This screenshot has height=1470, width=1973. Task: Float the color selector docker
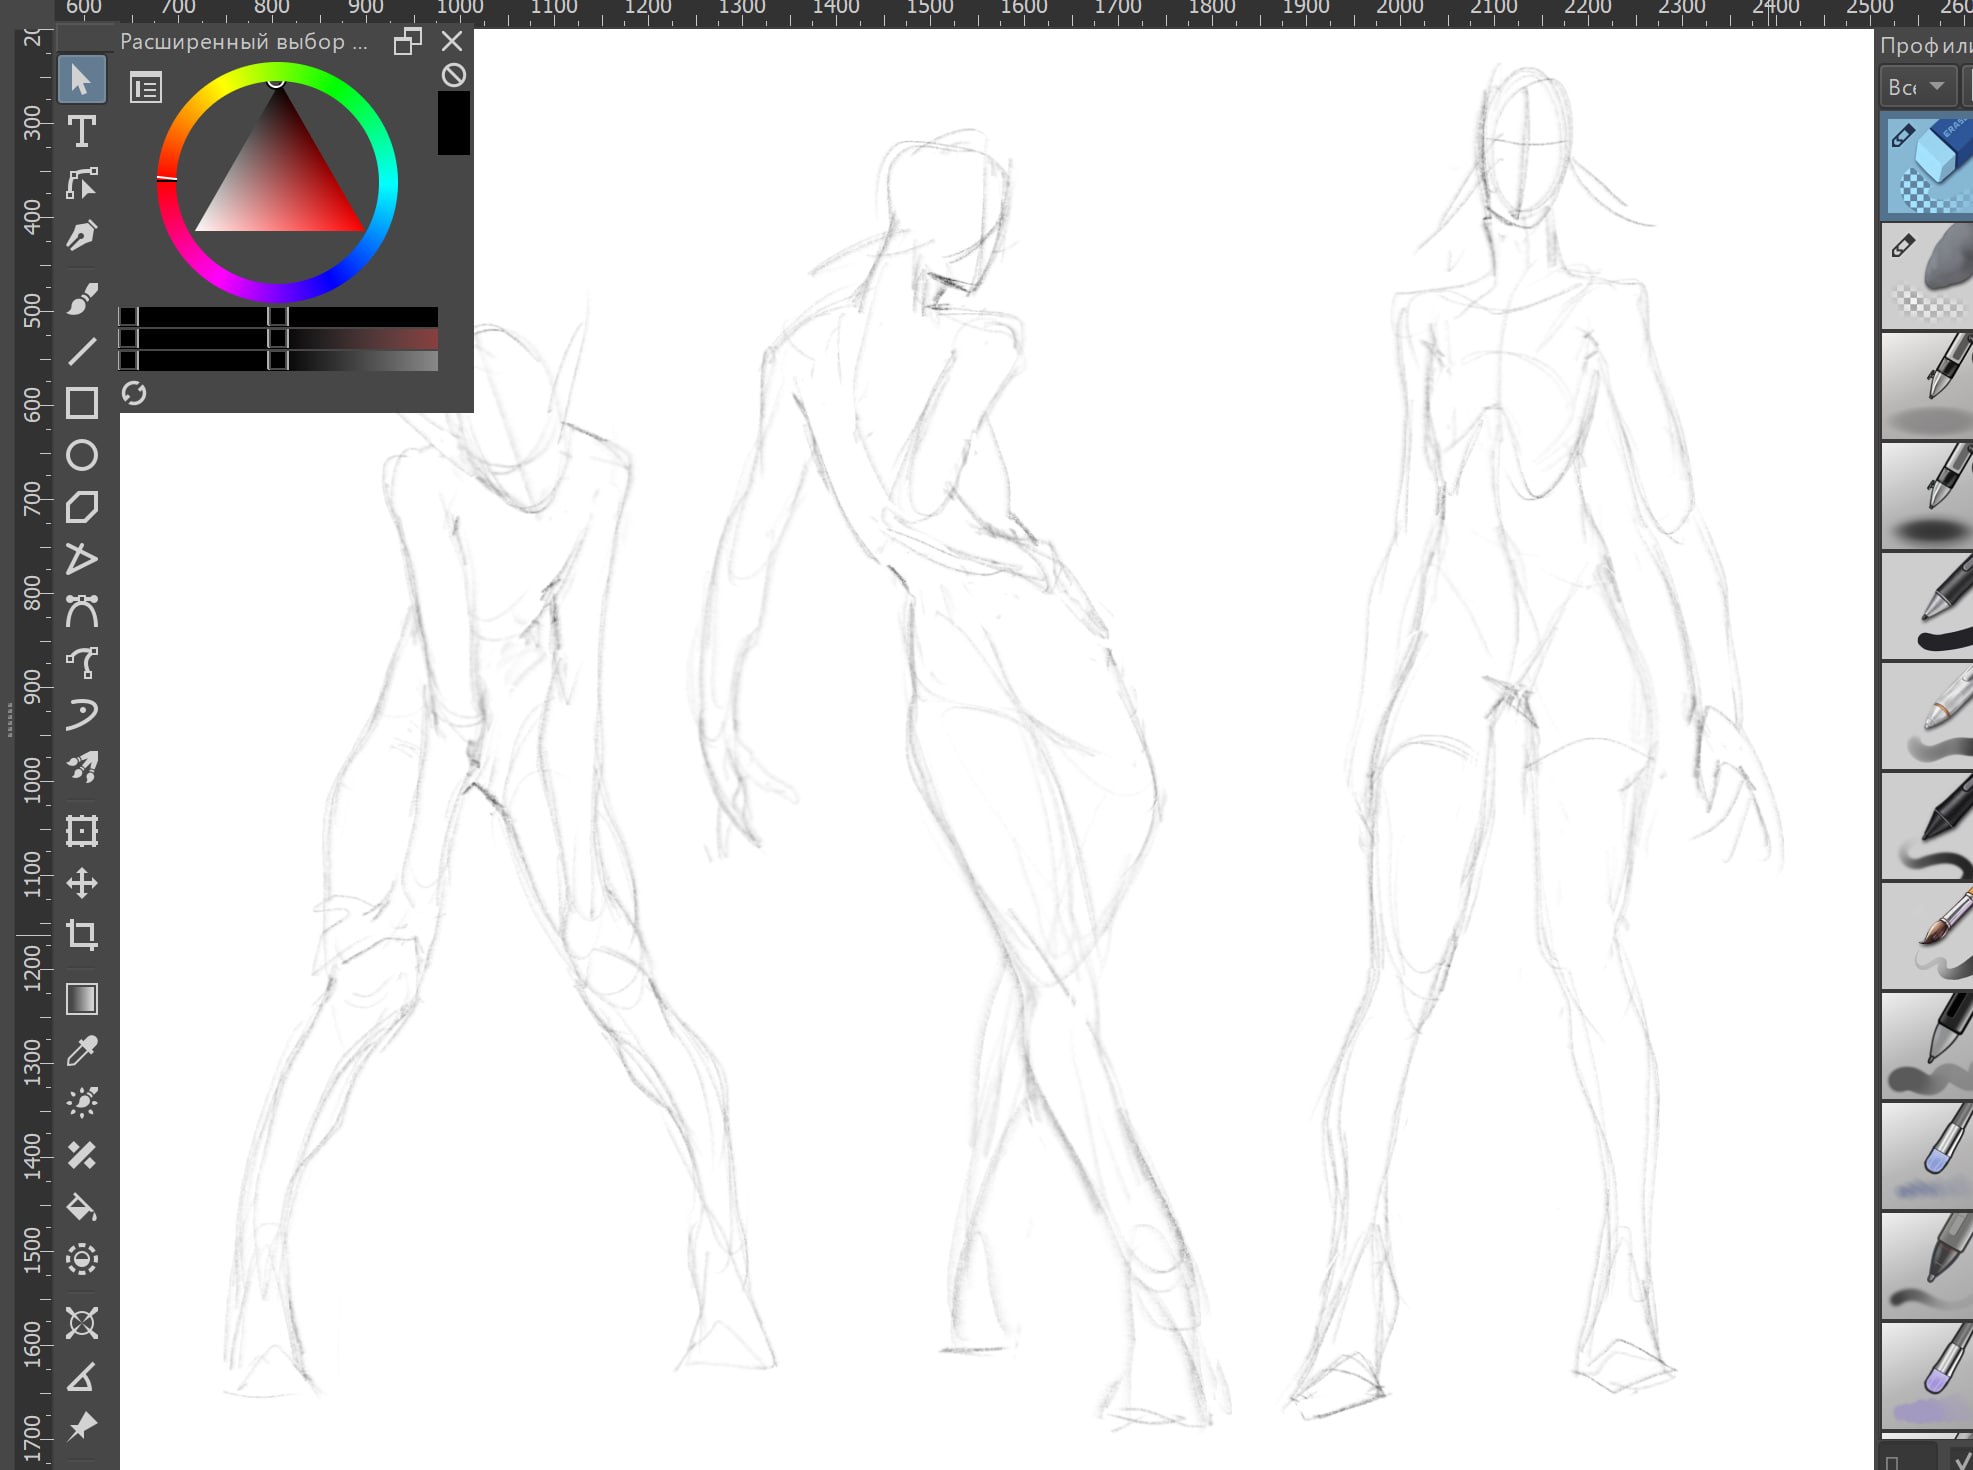click(x=407, y=41)
